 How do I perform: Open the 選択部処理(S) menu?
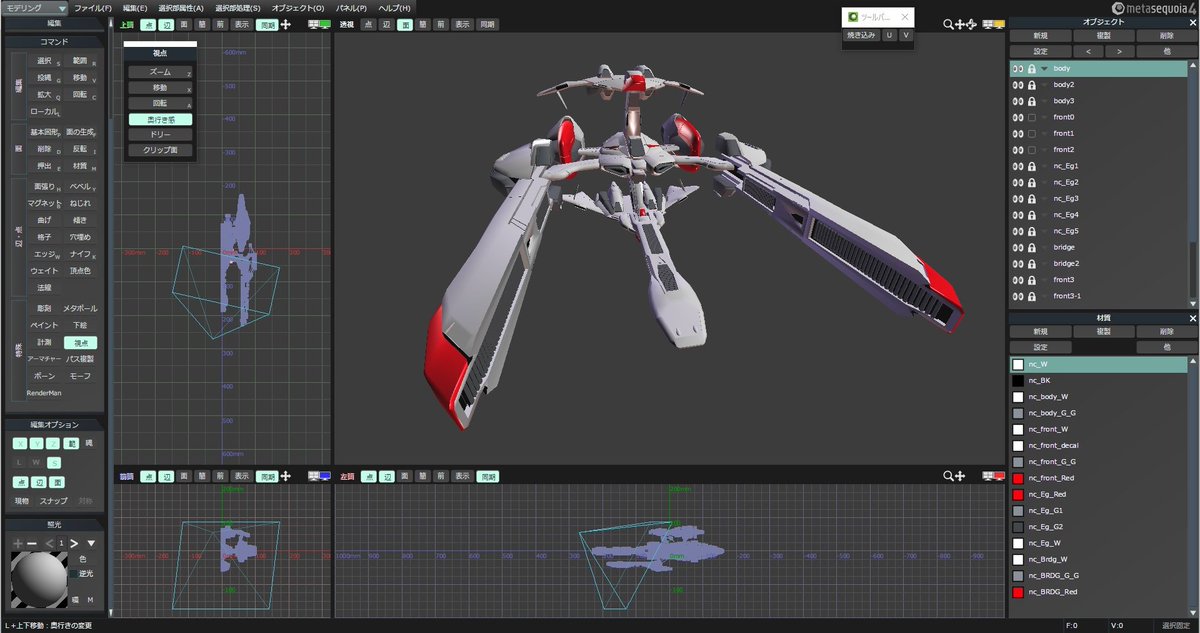pos(238,8)
